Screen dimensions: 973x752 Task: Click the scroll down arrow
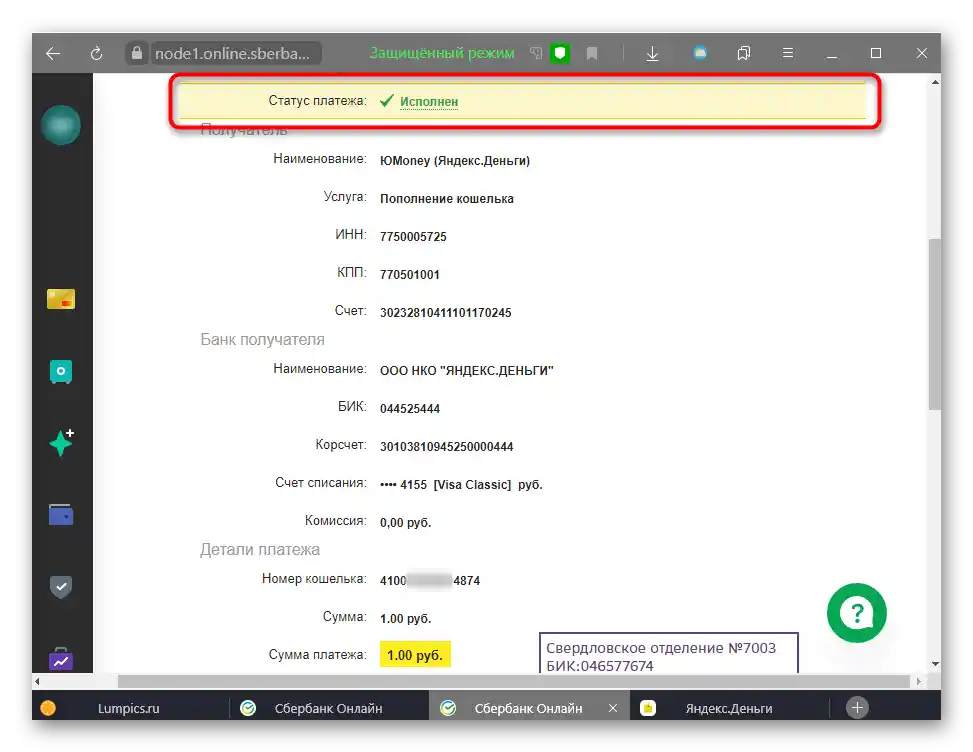935,664
